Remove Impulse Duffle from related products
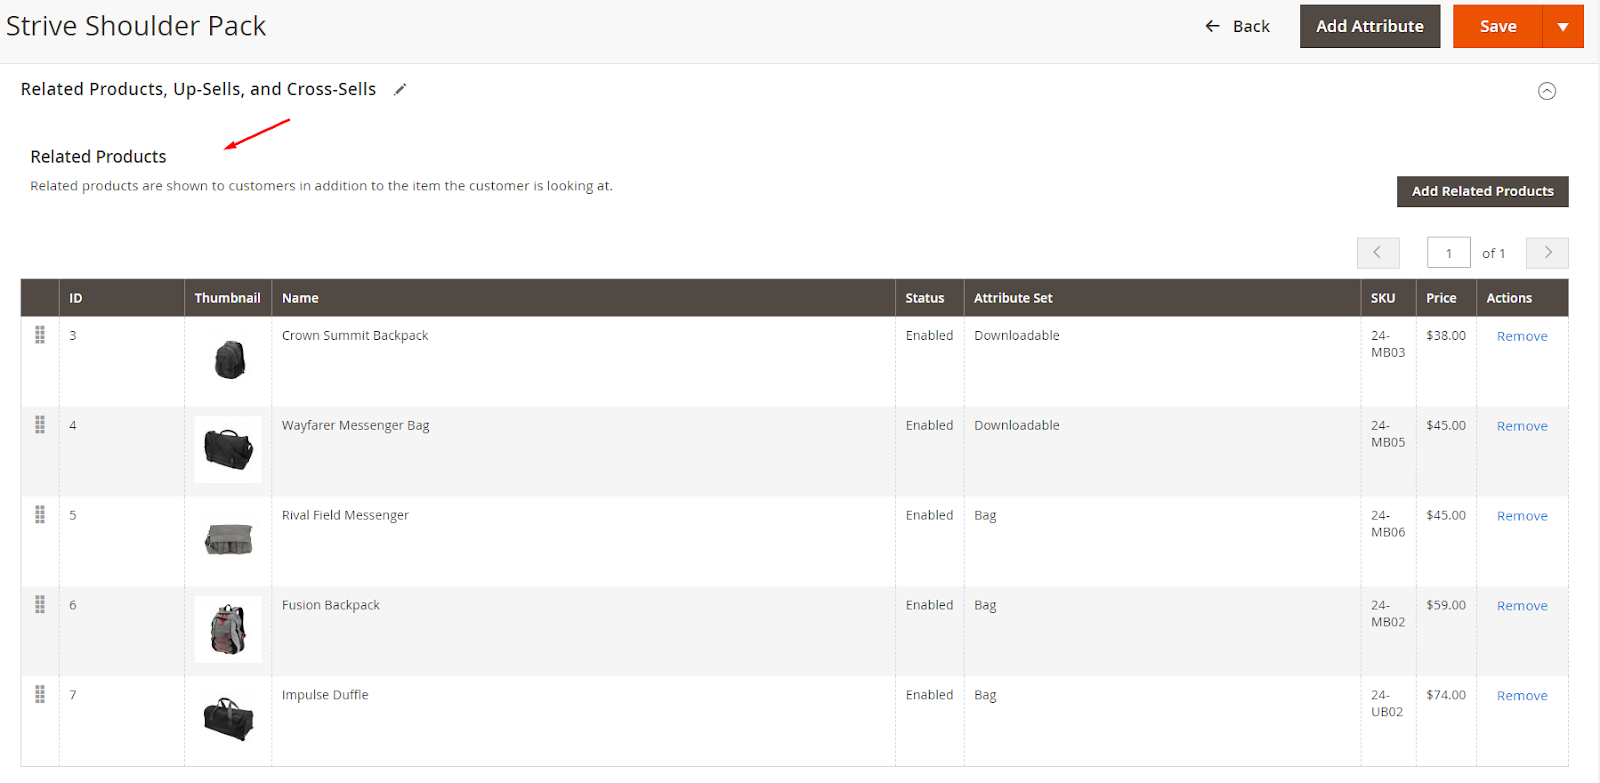 point(1522,696)
